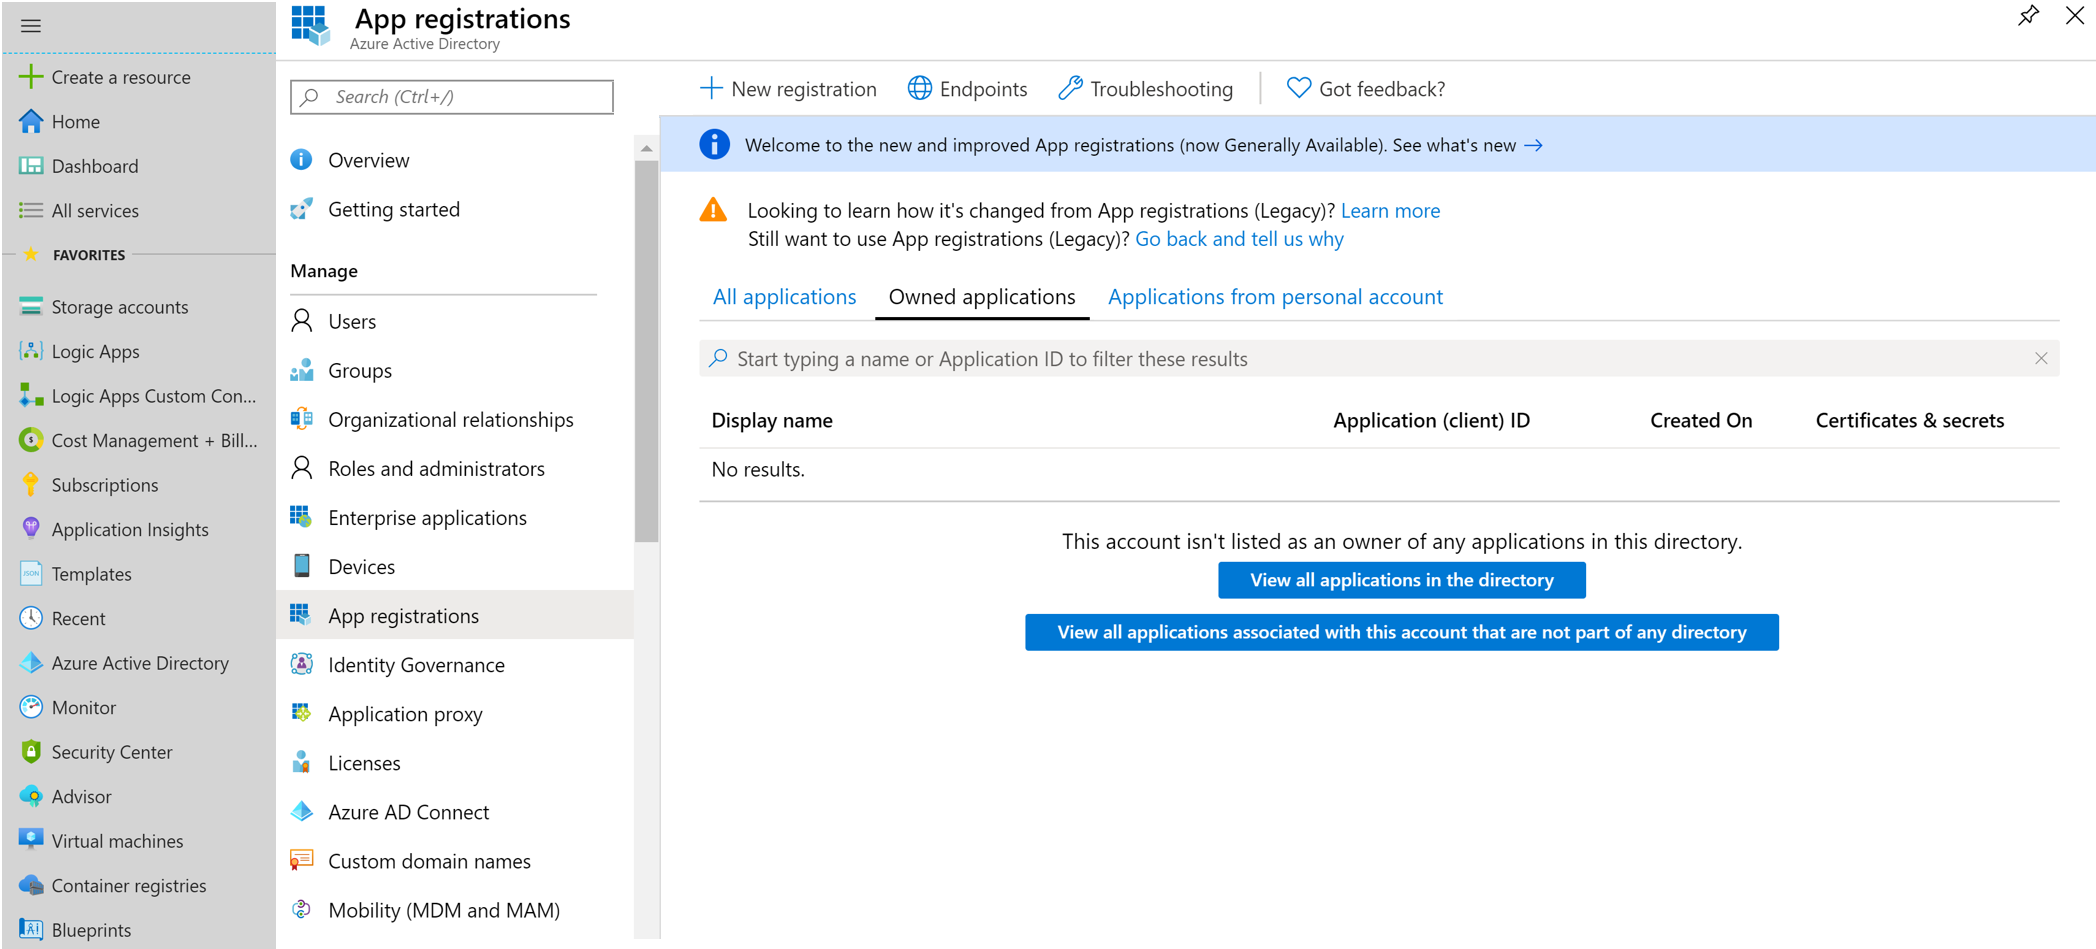Follow the See what's new arrow
The image size is (2096, 949).
1533,146
